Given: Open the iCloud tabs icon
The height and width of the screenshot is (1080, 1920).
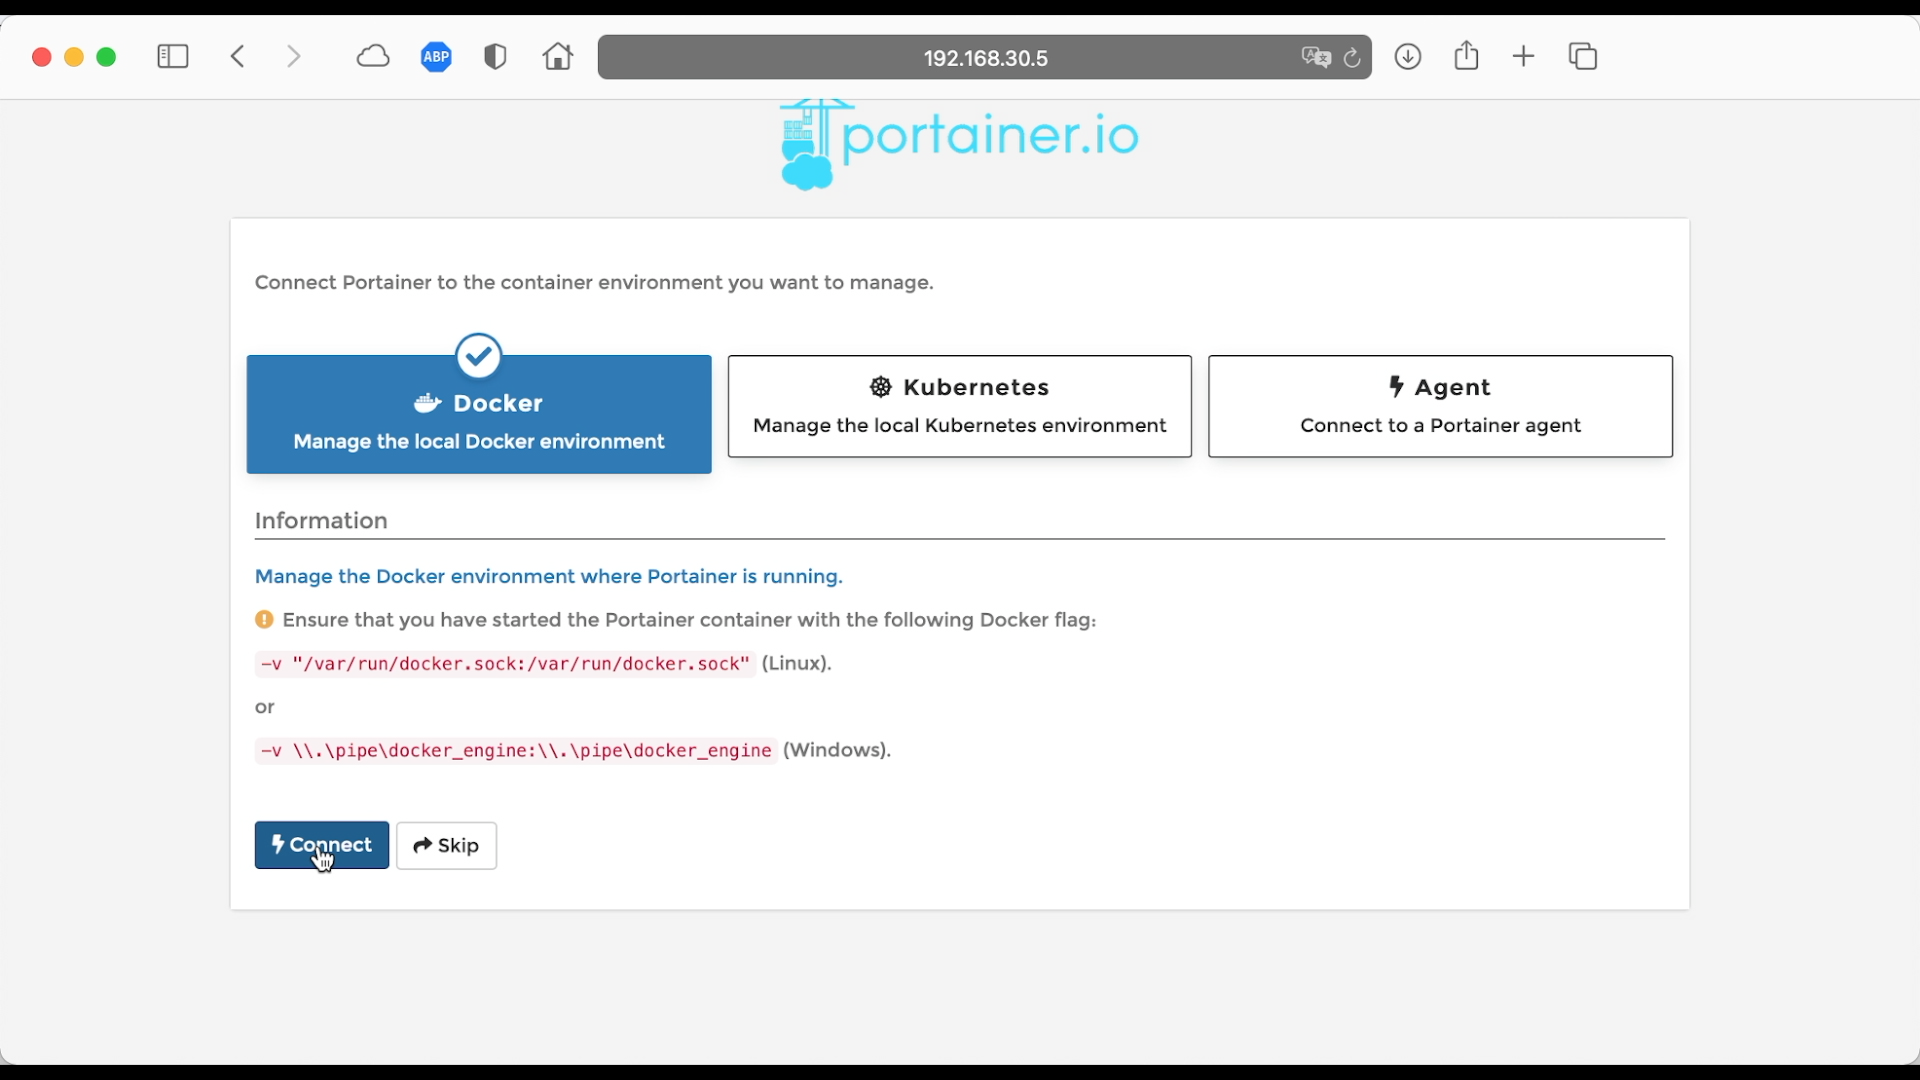Looking at the screenshot, I should tap(373, 57).
